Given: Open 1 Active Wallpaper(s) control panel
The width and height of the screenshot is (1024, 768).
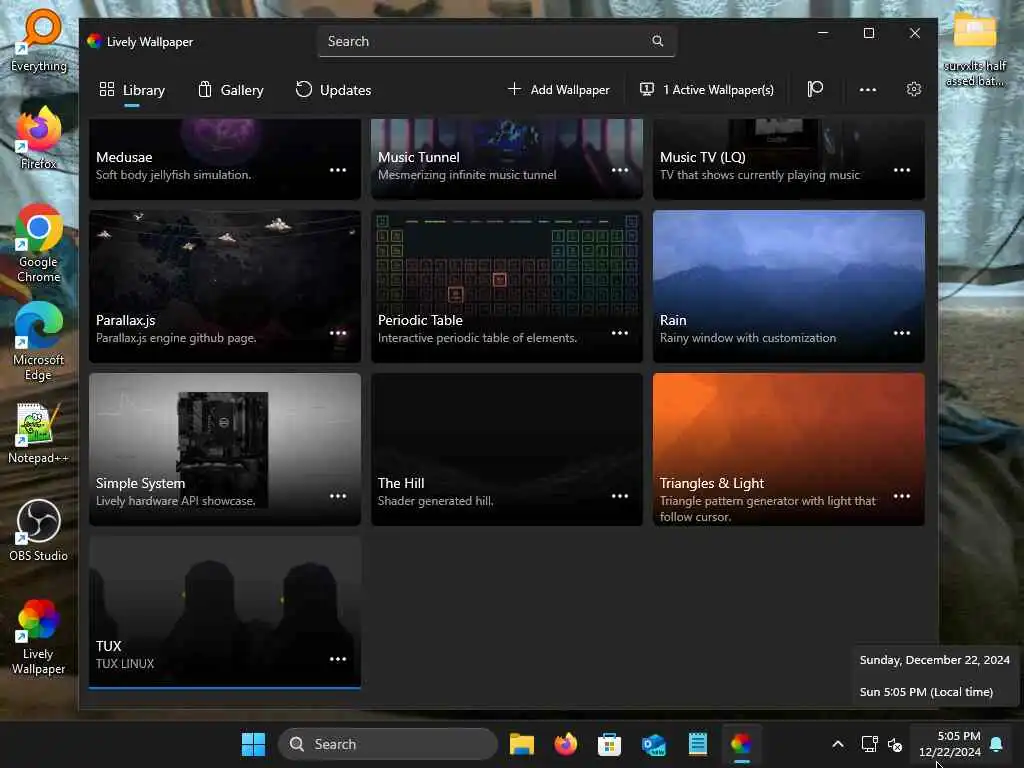Looking at the screenshot, I should tap(707, 89).
